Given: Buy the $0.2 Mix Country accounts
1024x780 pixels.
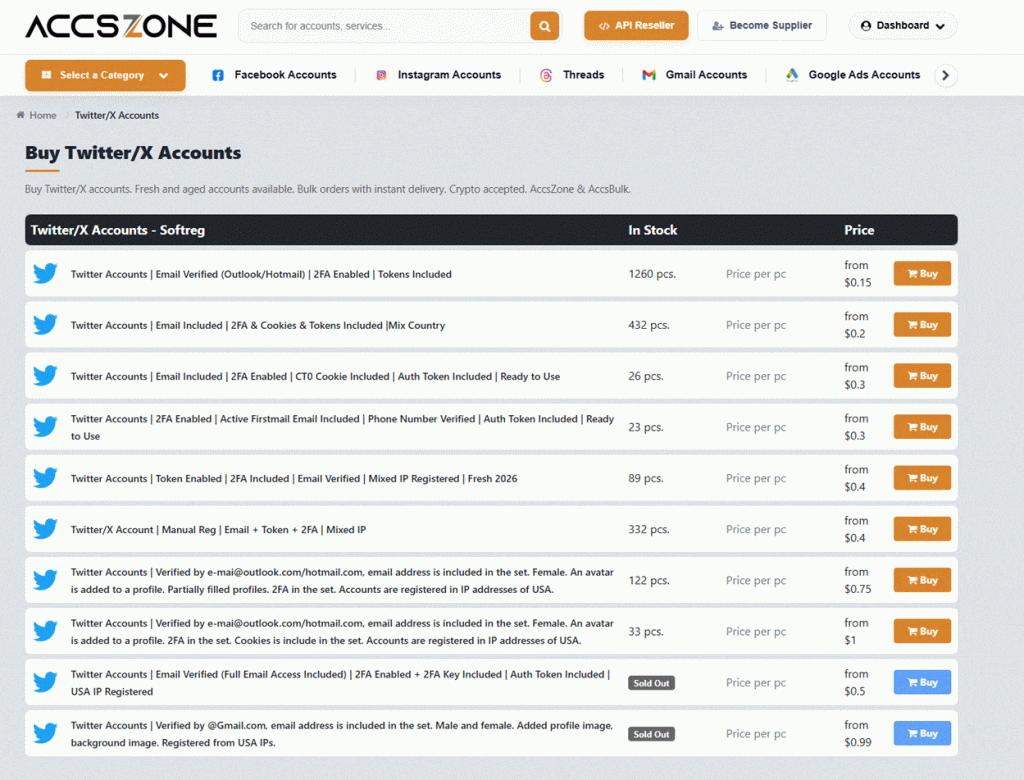Looking at the screenshot, I should pyautogui.click(x=922, y=324).
